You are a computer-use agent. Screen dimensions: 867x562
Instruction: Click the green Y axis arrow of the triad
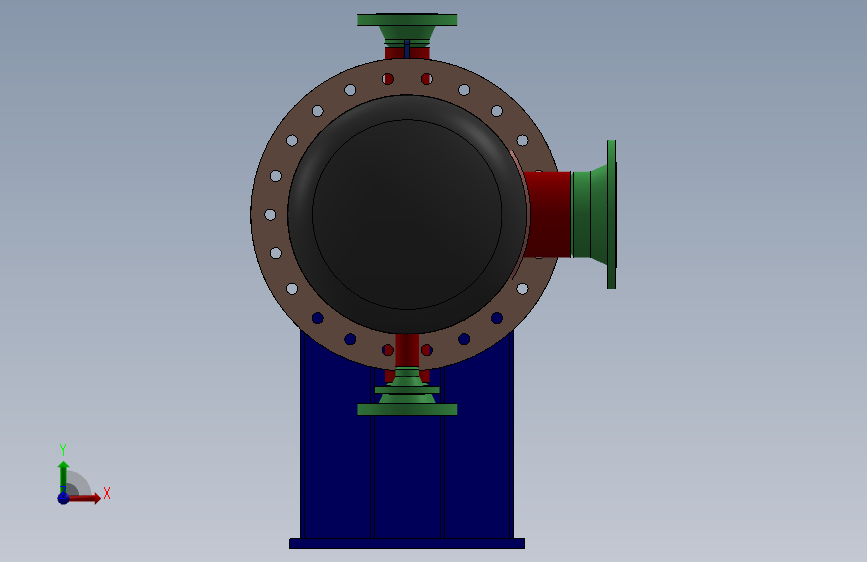(63, 476)
